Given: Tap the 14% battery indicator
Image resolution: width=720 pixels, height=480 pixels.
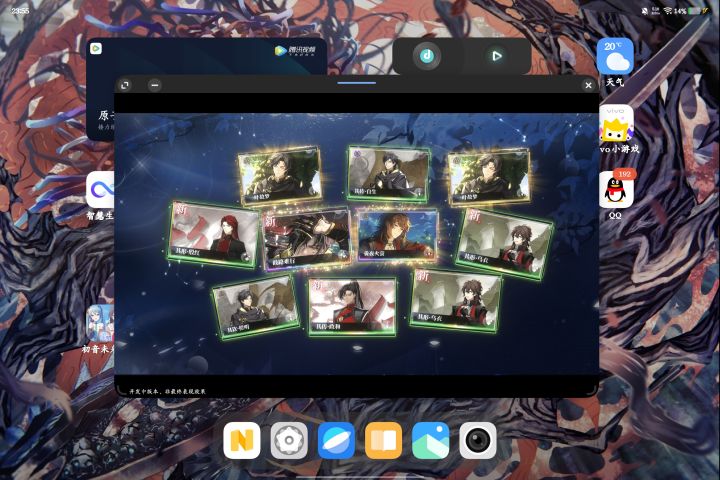Looking at the screenshot, I should click(689, 11).
